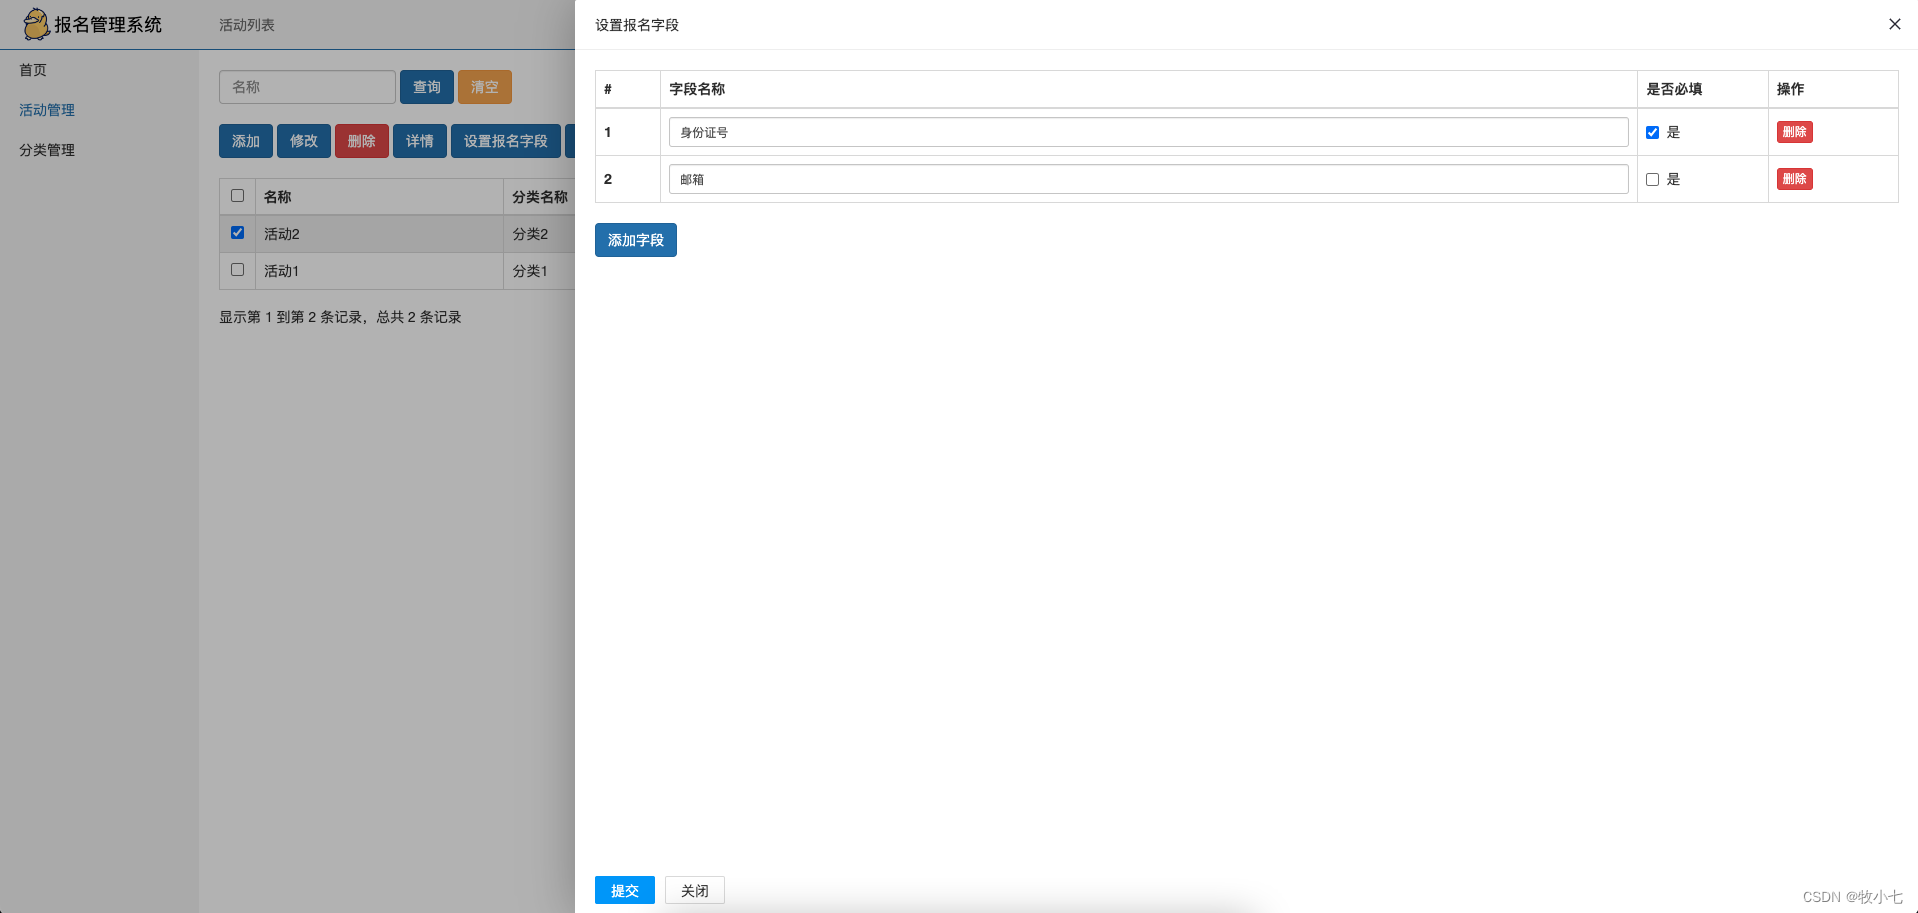Click the 活动1 name cell
1918x913 pixels.
(379, 270)
